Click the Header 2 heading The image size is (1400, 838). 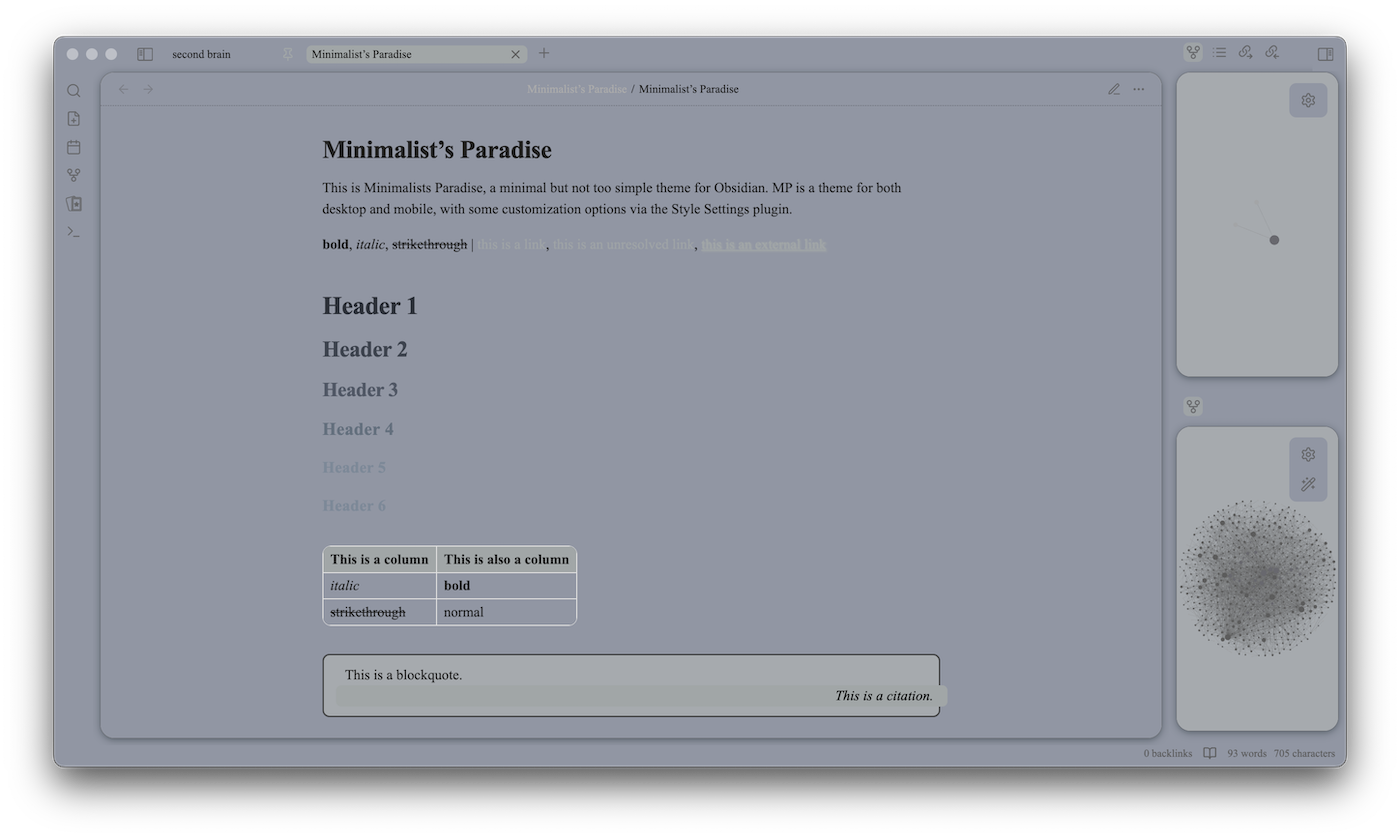[365, 349]
